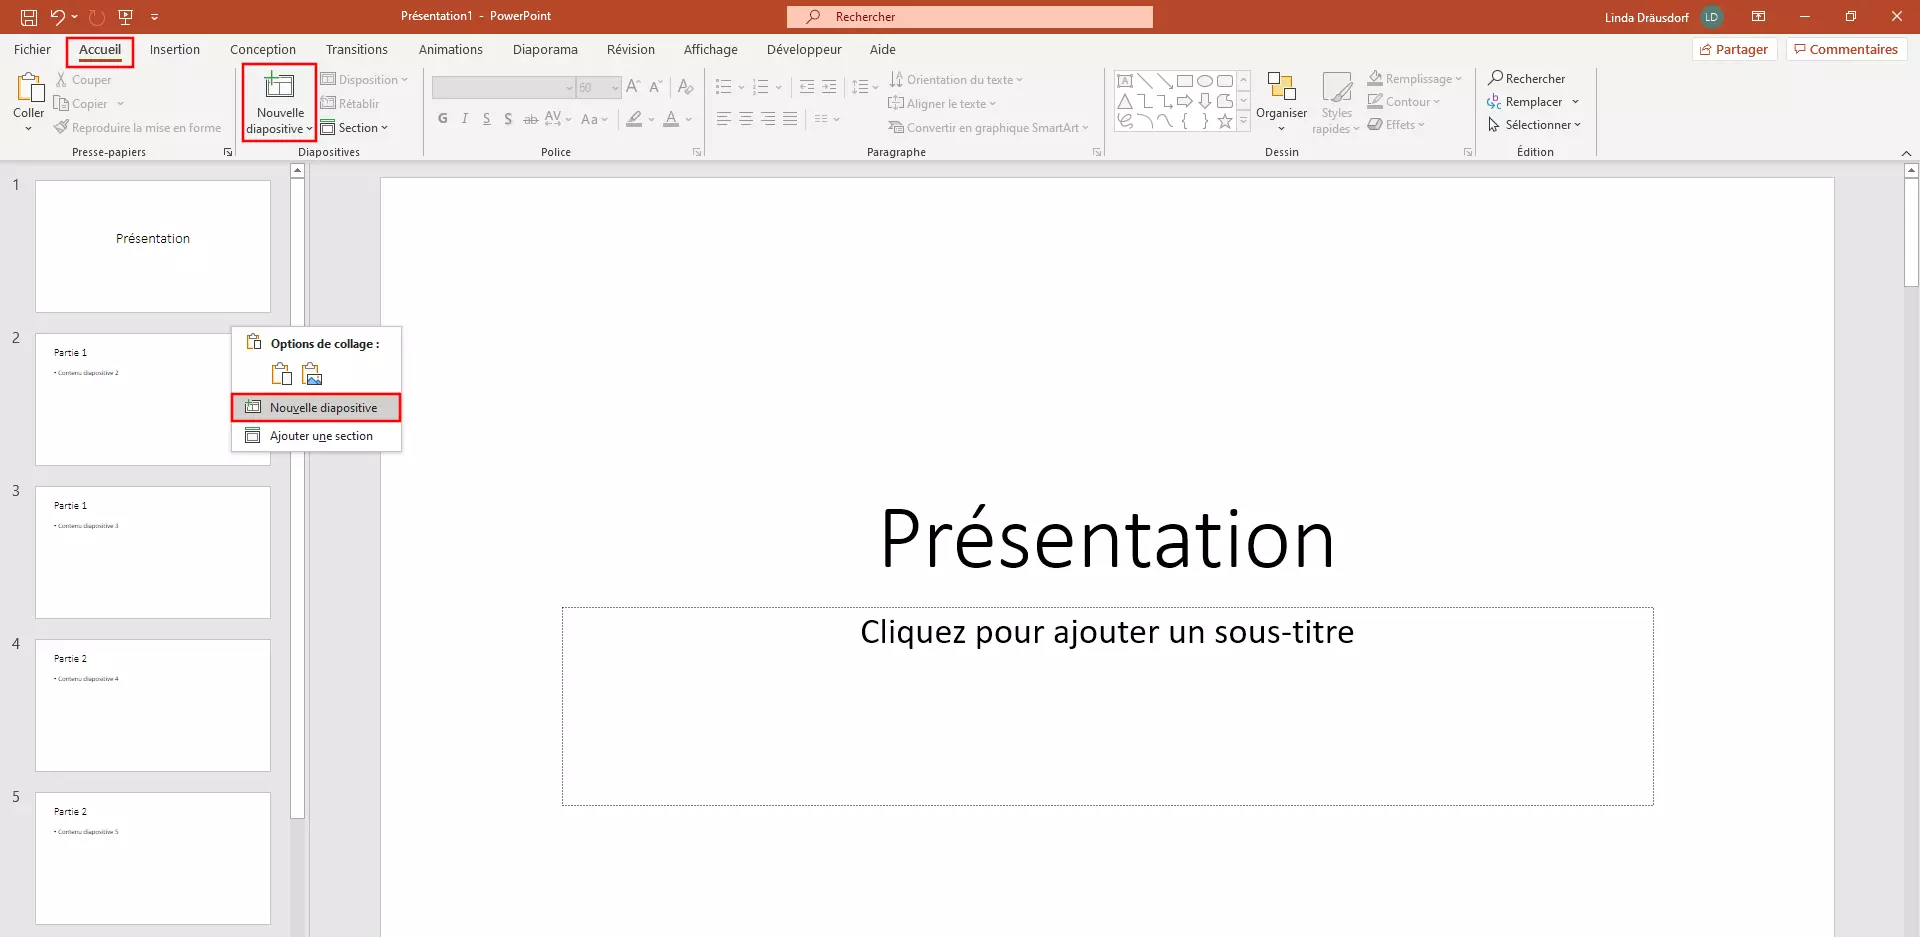Viewport: 1920px width, 937px height.
Task: Switch to the Conception tab
Action: point(263,49)
